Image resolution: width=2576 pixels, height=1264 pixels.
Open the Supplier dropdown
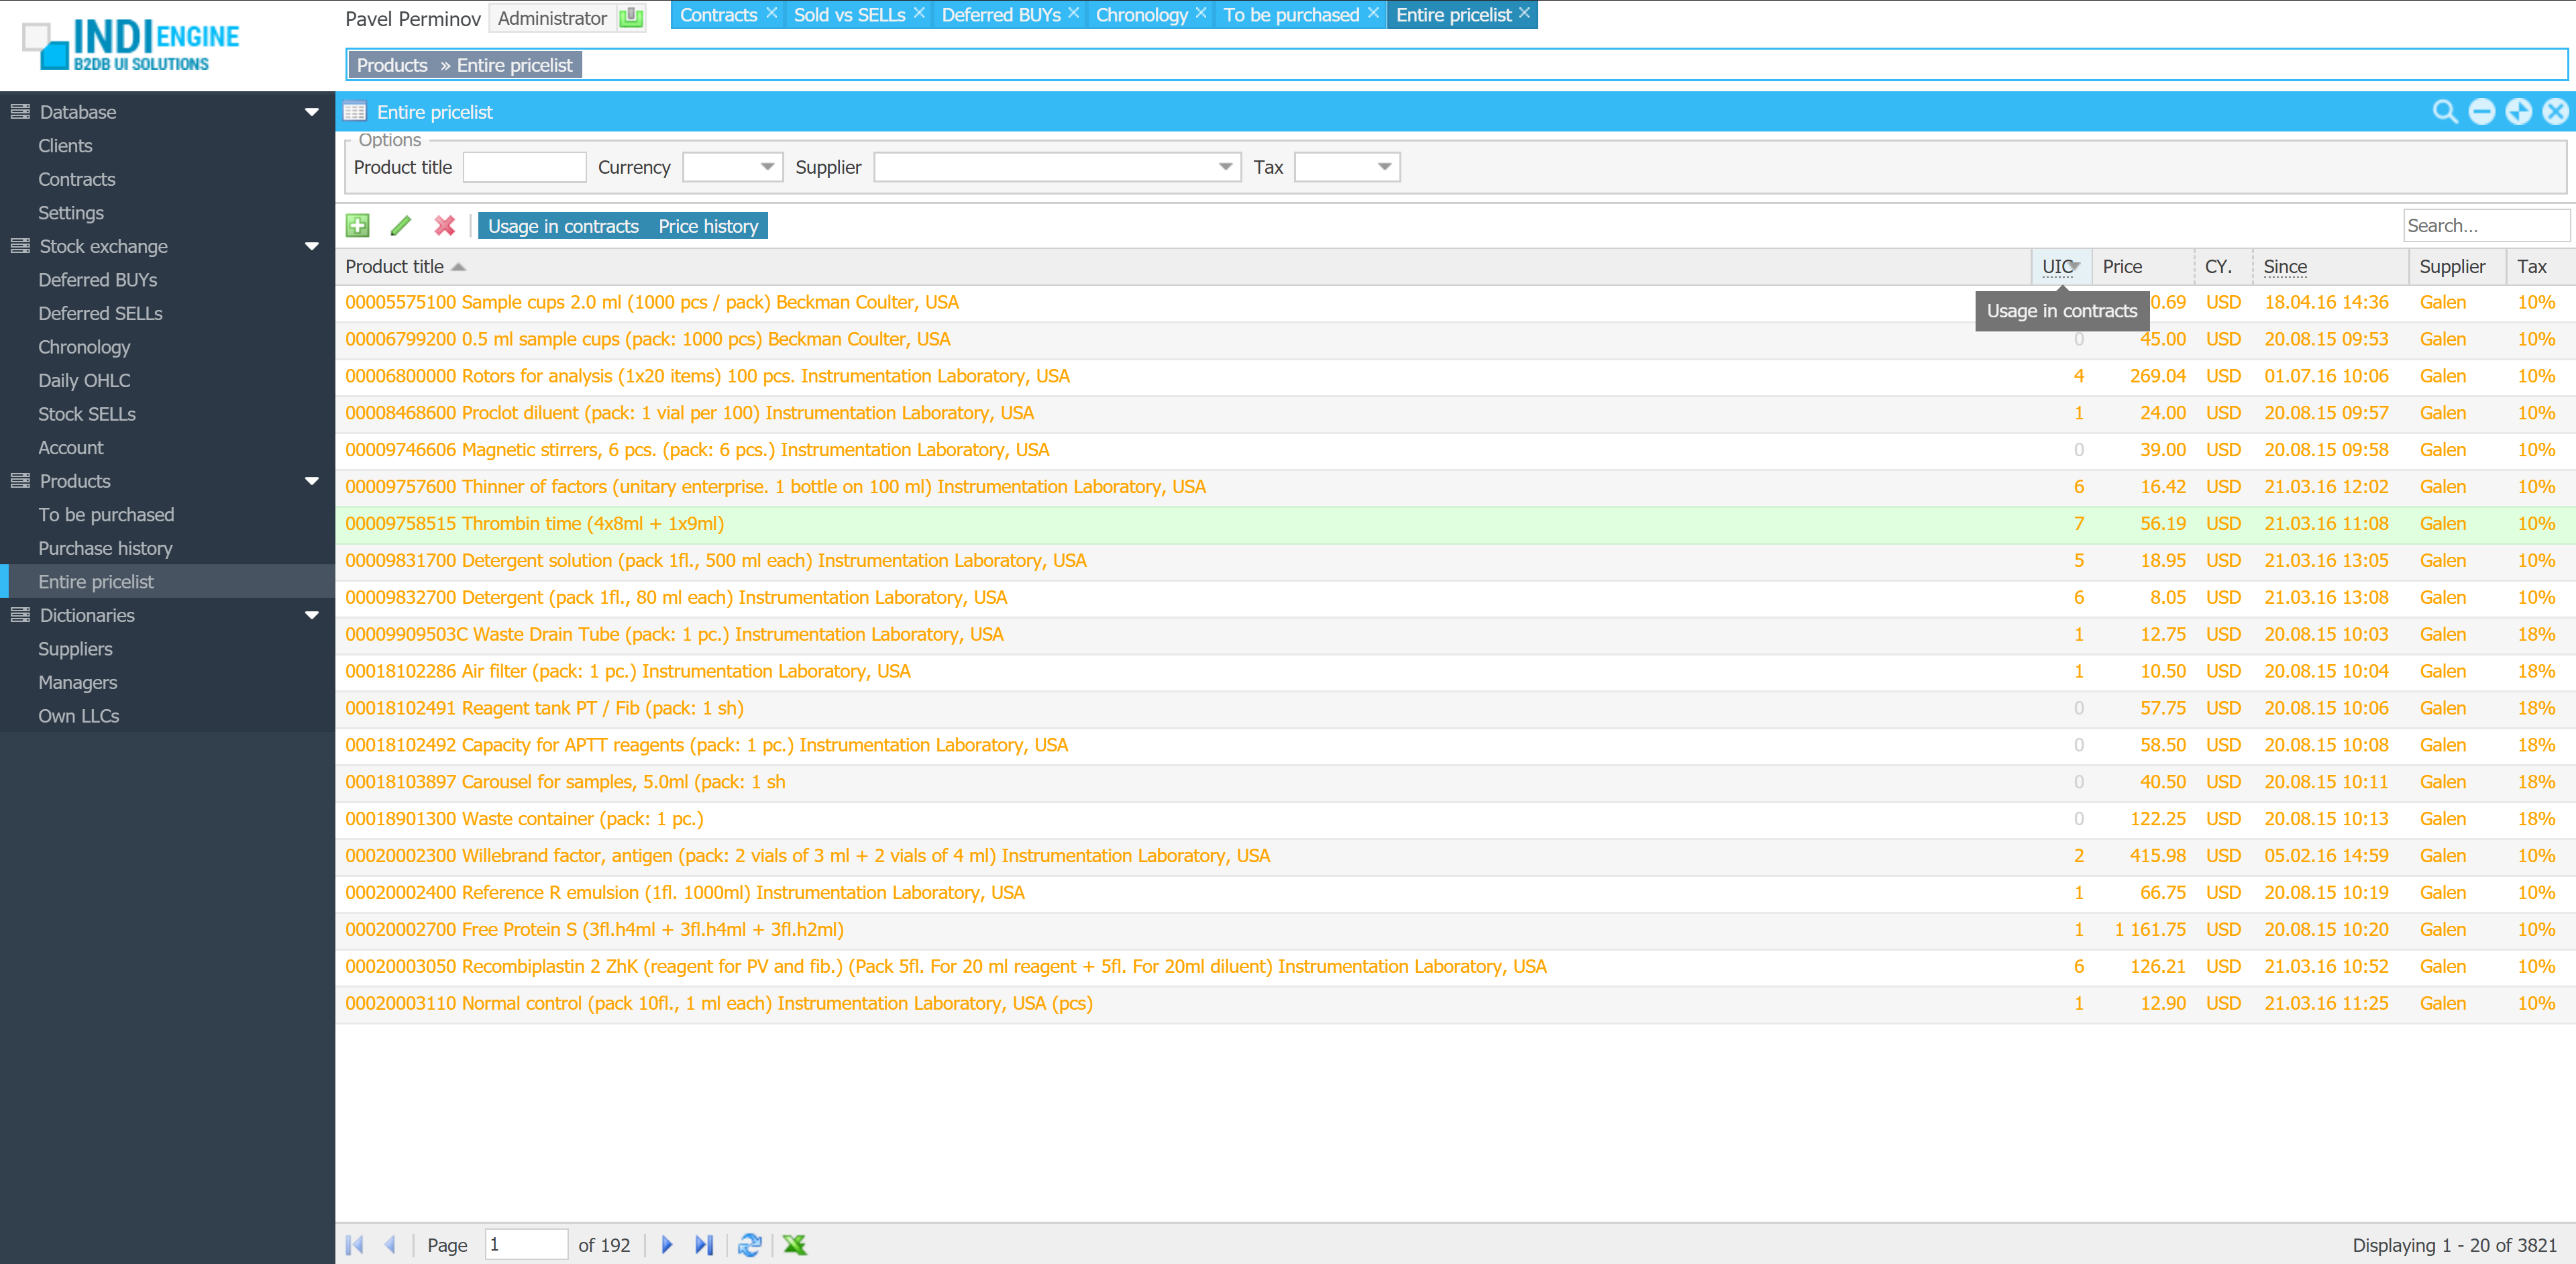(1225, 167)
